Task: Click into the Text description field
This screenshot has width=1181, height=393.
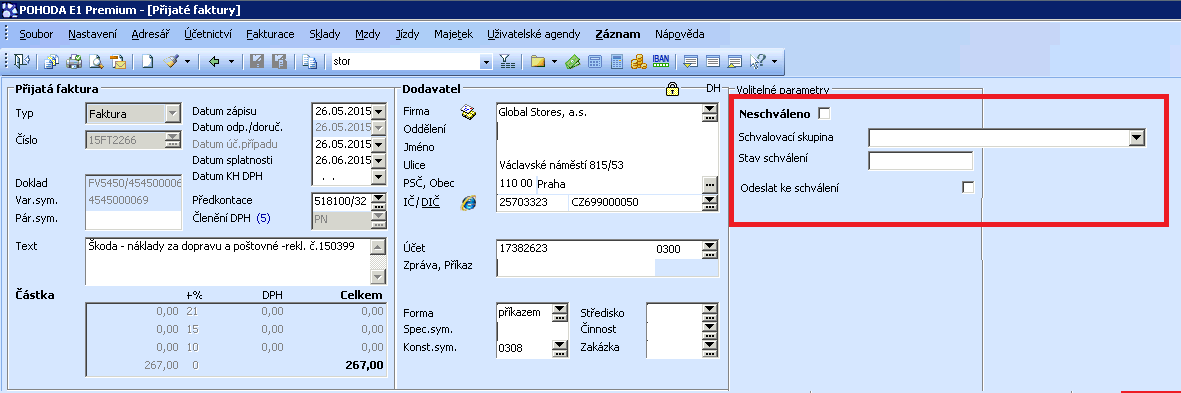Action: (x=227, y=262)
